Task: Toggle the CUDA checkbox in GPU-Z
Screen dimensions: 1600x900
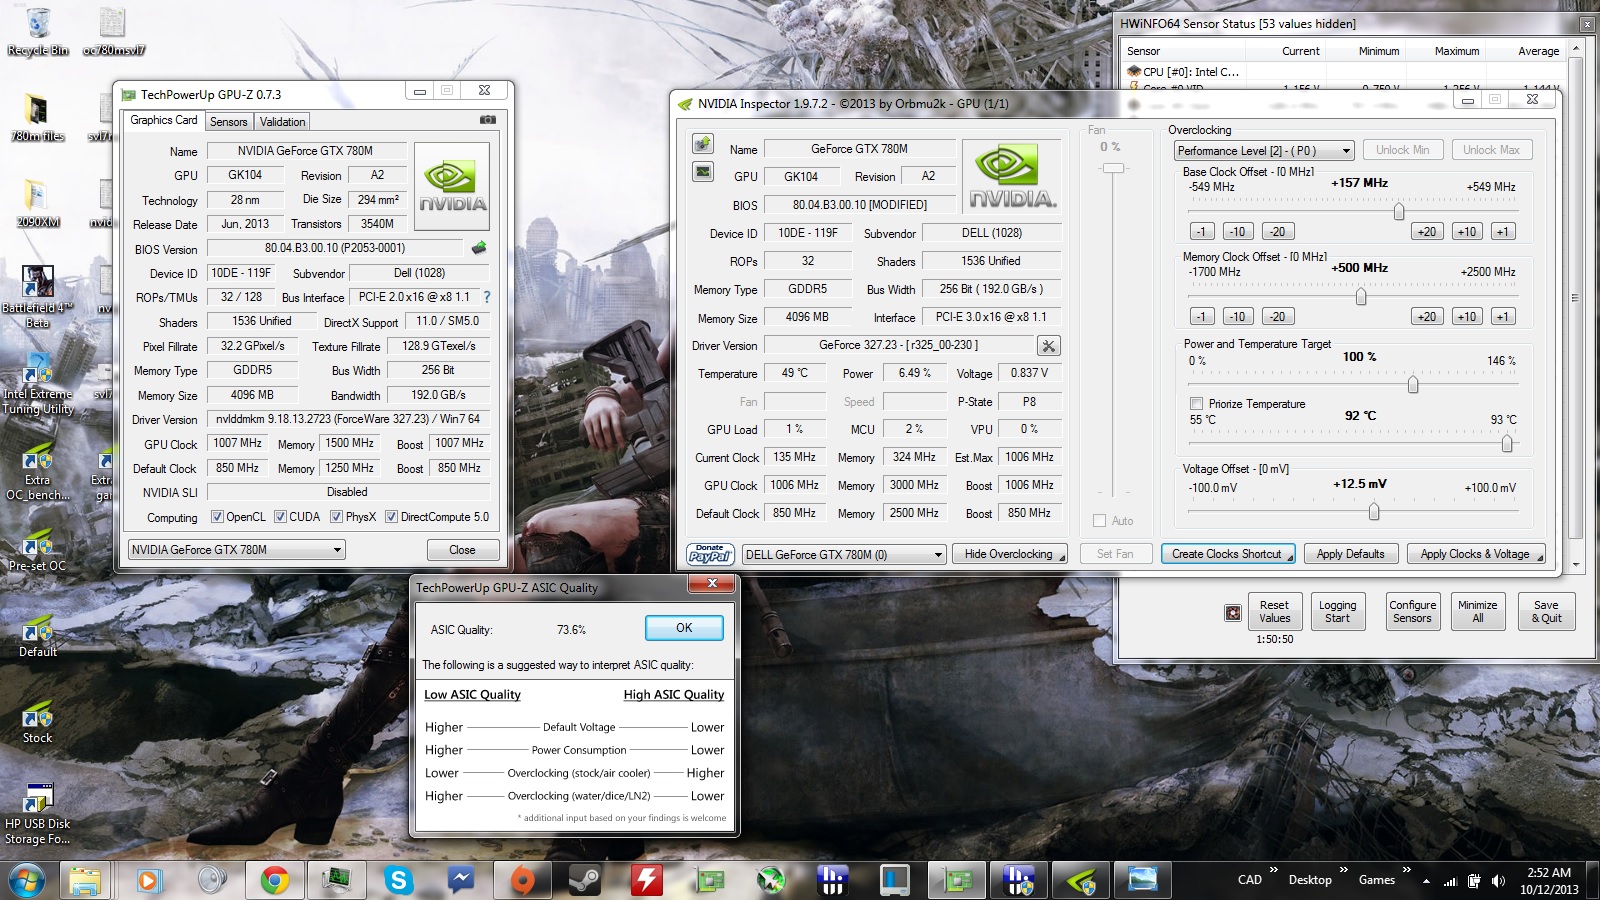Action: (280, 517)
